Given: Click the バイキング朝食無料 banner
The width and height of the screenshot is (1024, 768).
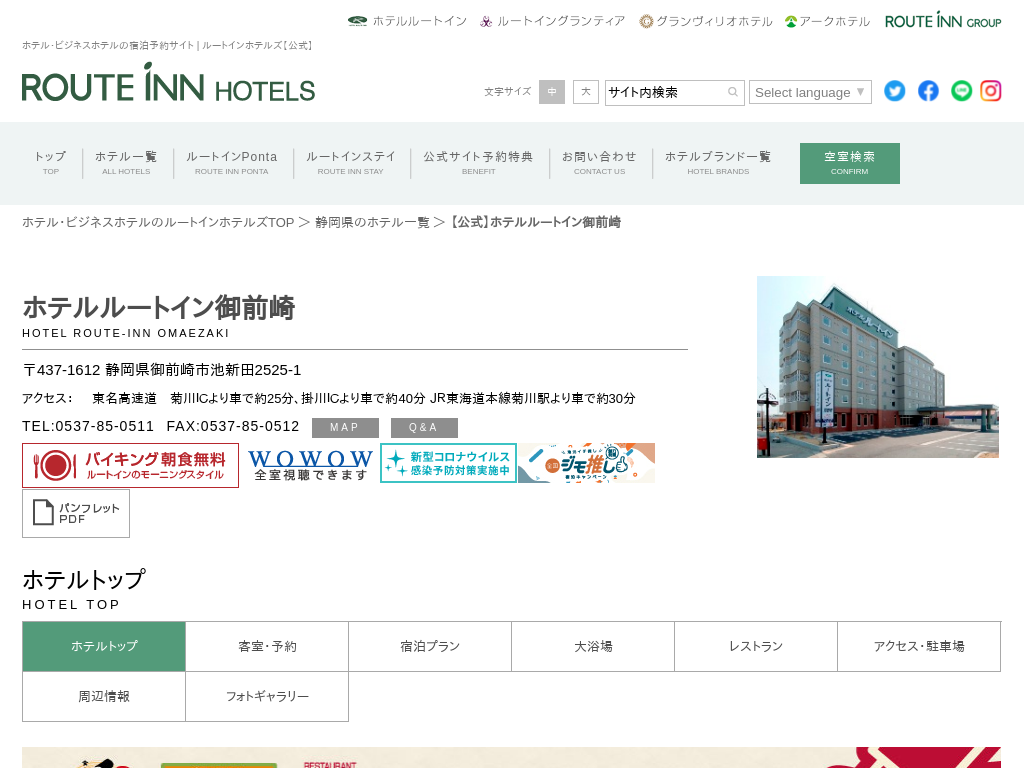Looking at the screenshot, I should (x=131, y=465).
